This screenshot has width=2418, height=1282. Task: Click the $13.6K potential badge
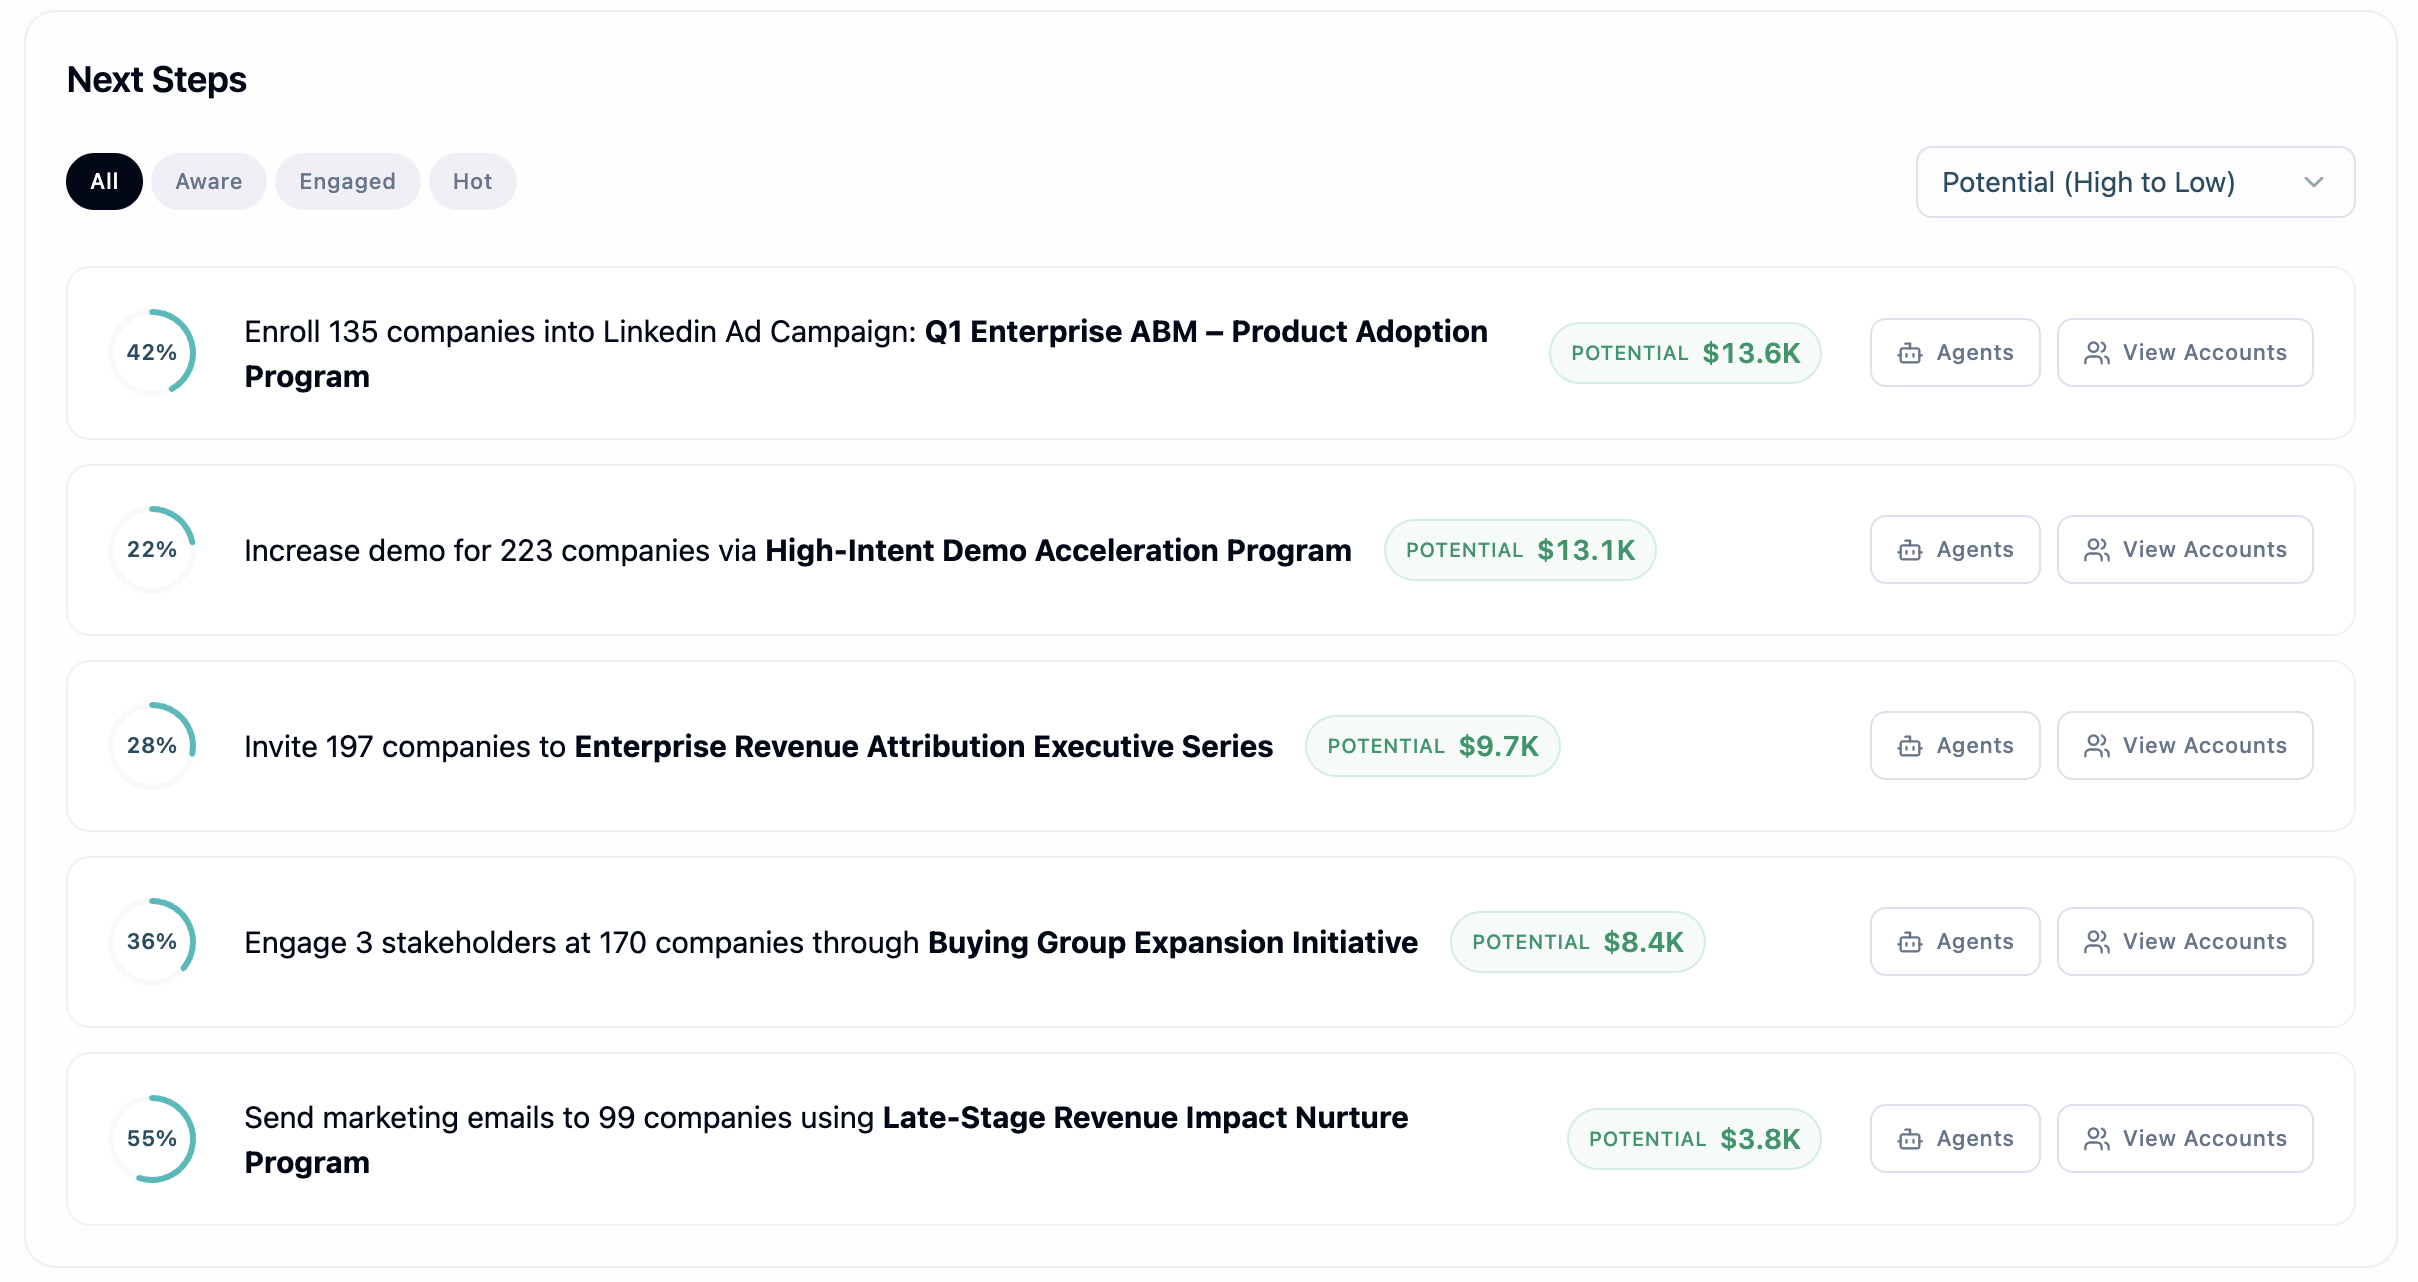point(1684,353)
